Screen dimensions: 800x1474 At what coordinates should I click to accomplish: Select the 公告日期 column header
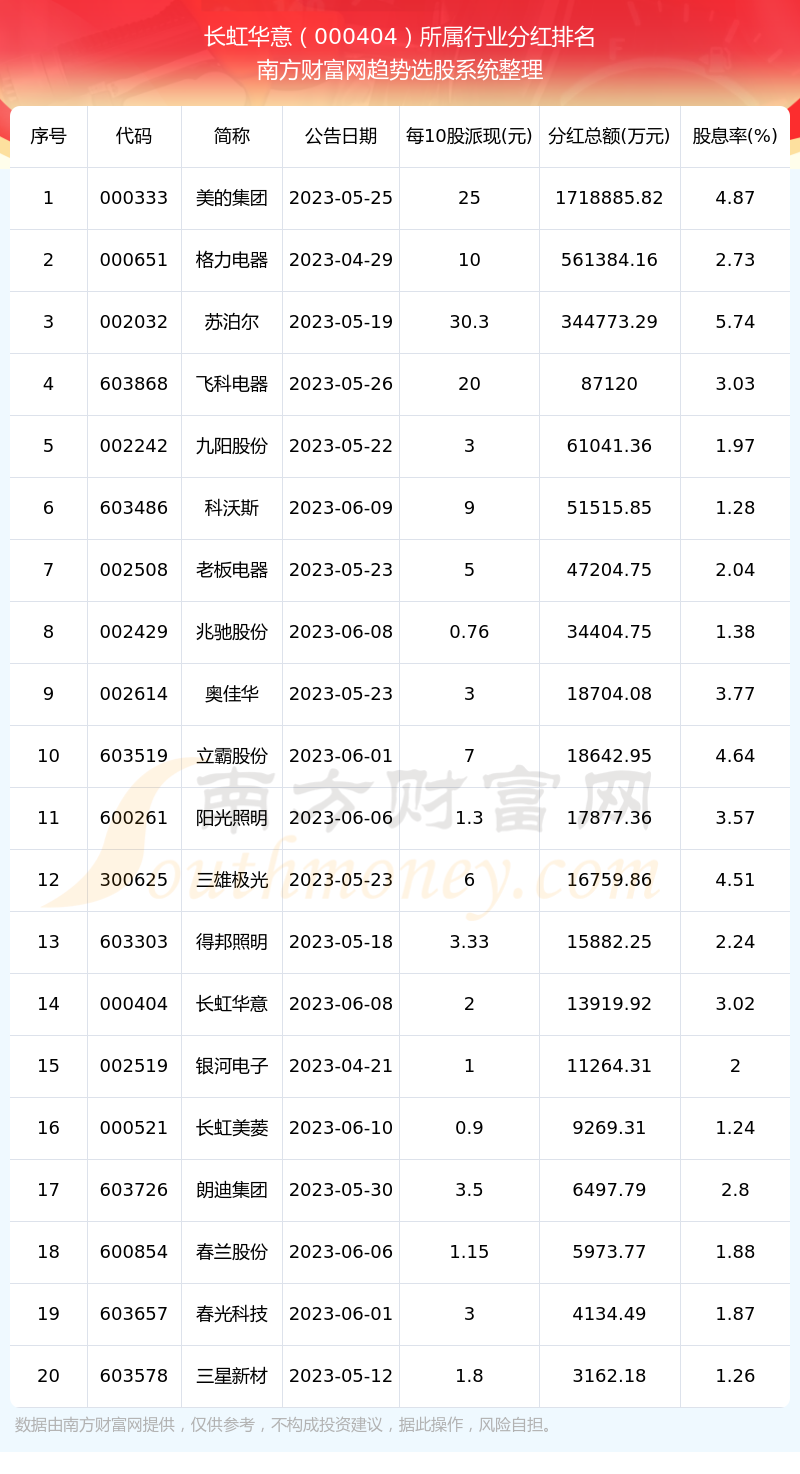point(341,136)
